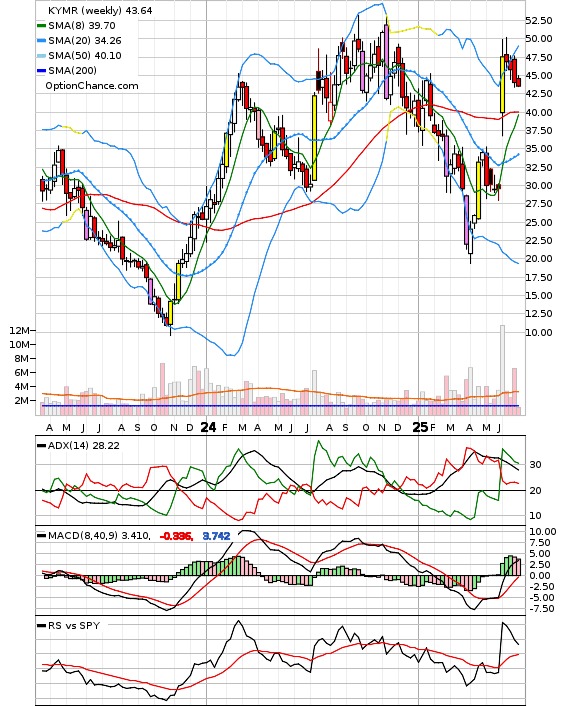Click the dark blue SMA(200) legend swatch
This screenshot has width=566, height=706.
(x=41, y=71)
